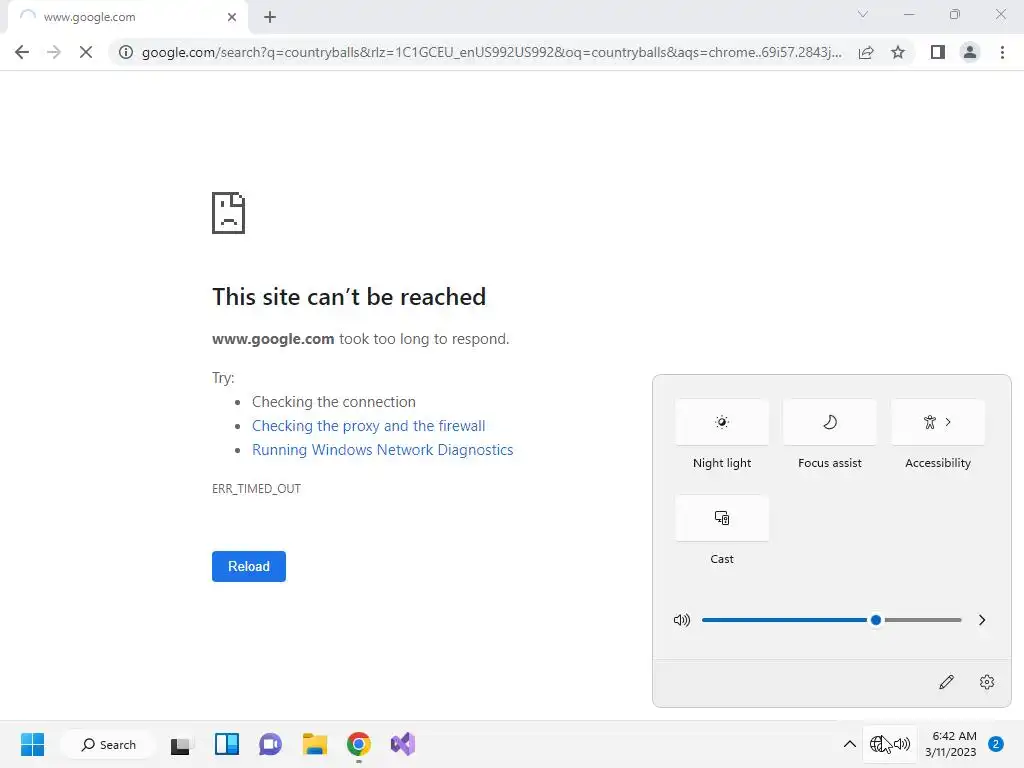
Task: Click the blue Reload button
Action: coord(249,566)
